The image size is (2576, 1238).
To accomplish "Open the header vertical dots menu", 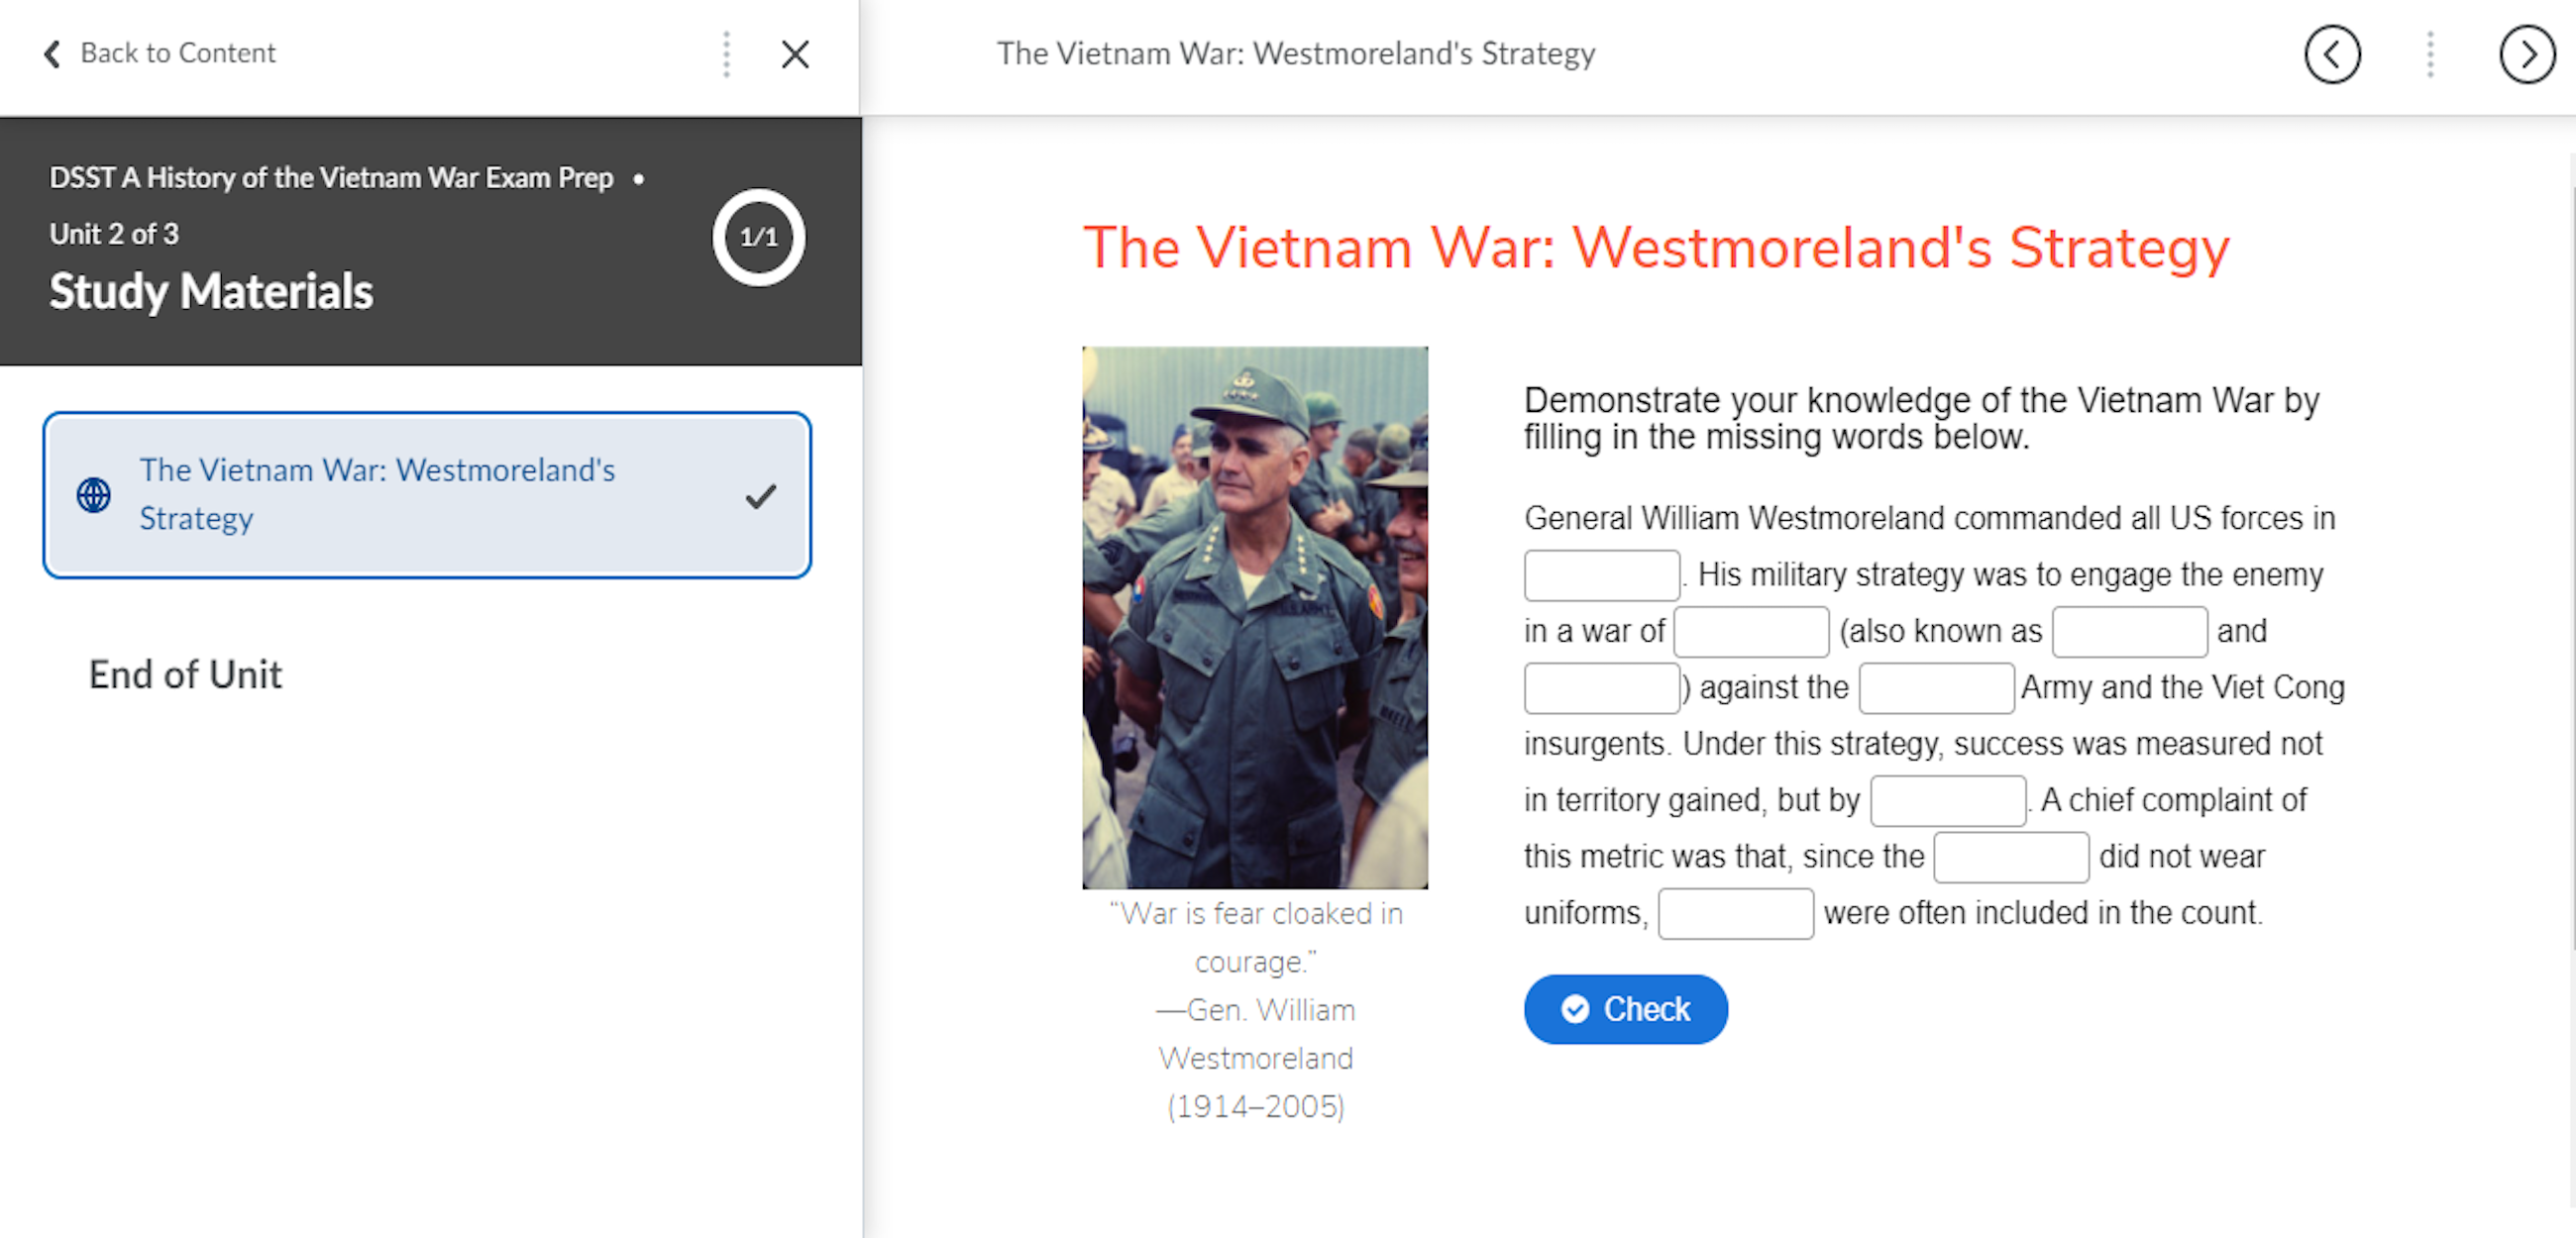I will (2430, 54).
